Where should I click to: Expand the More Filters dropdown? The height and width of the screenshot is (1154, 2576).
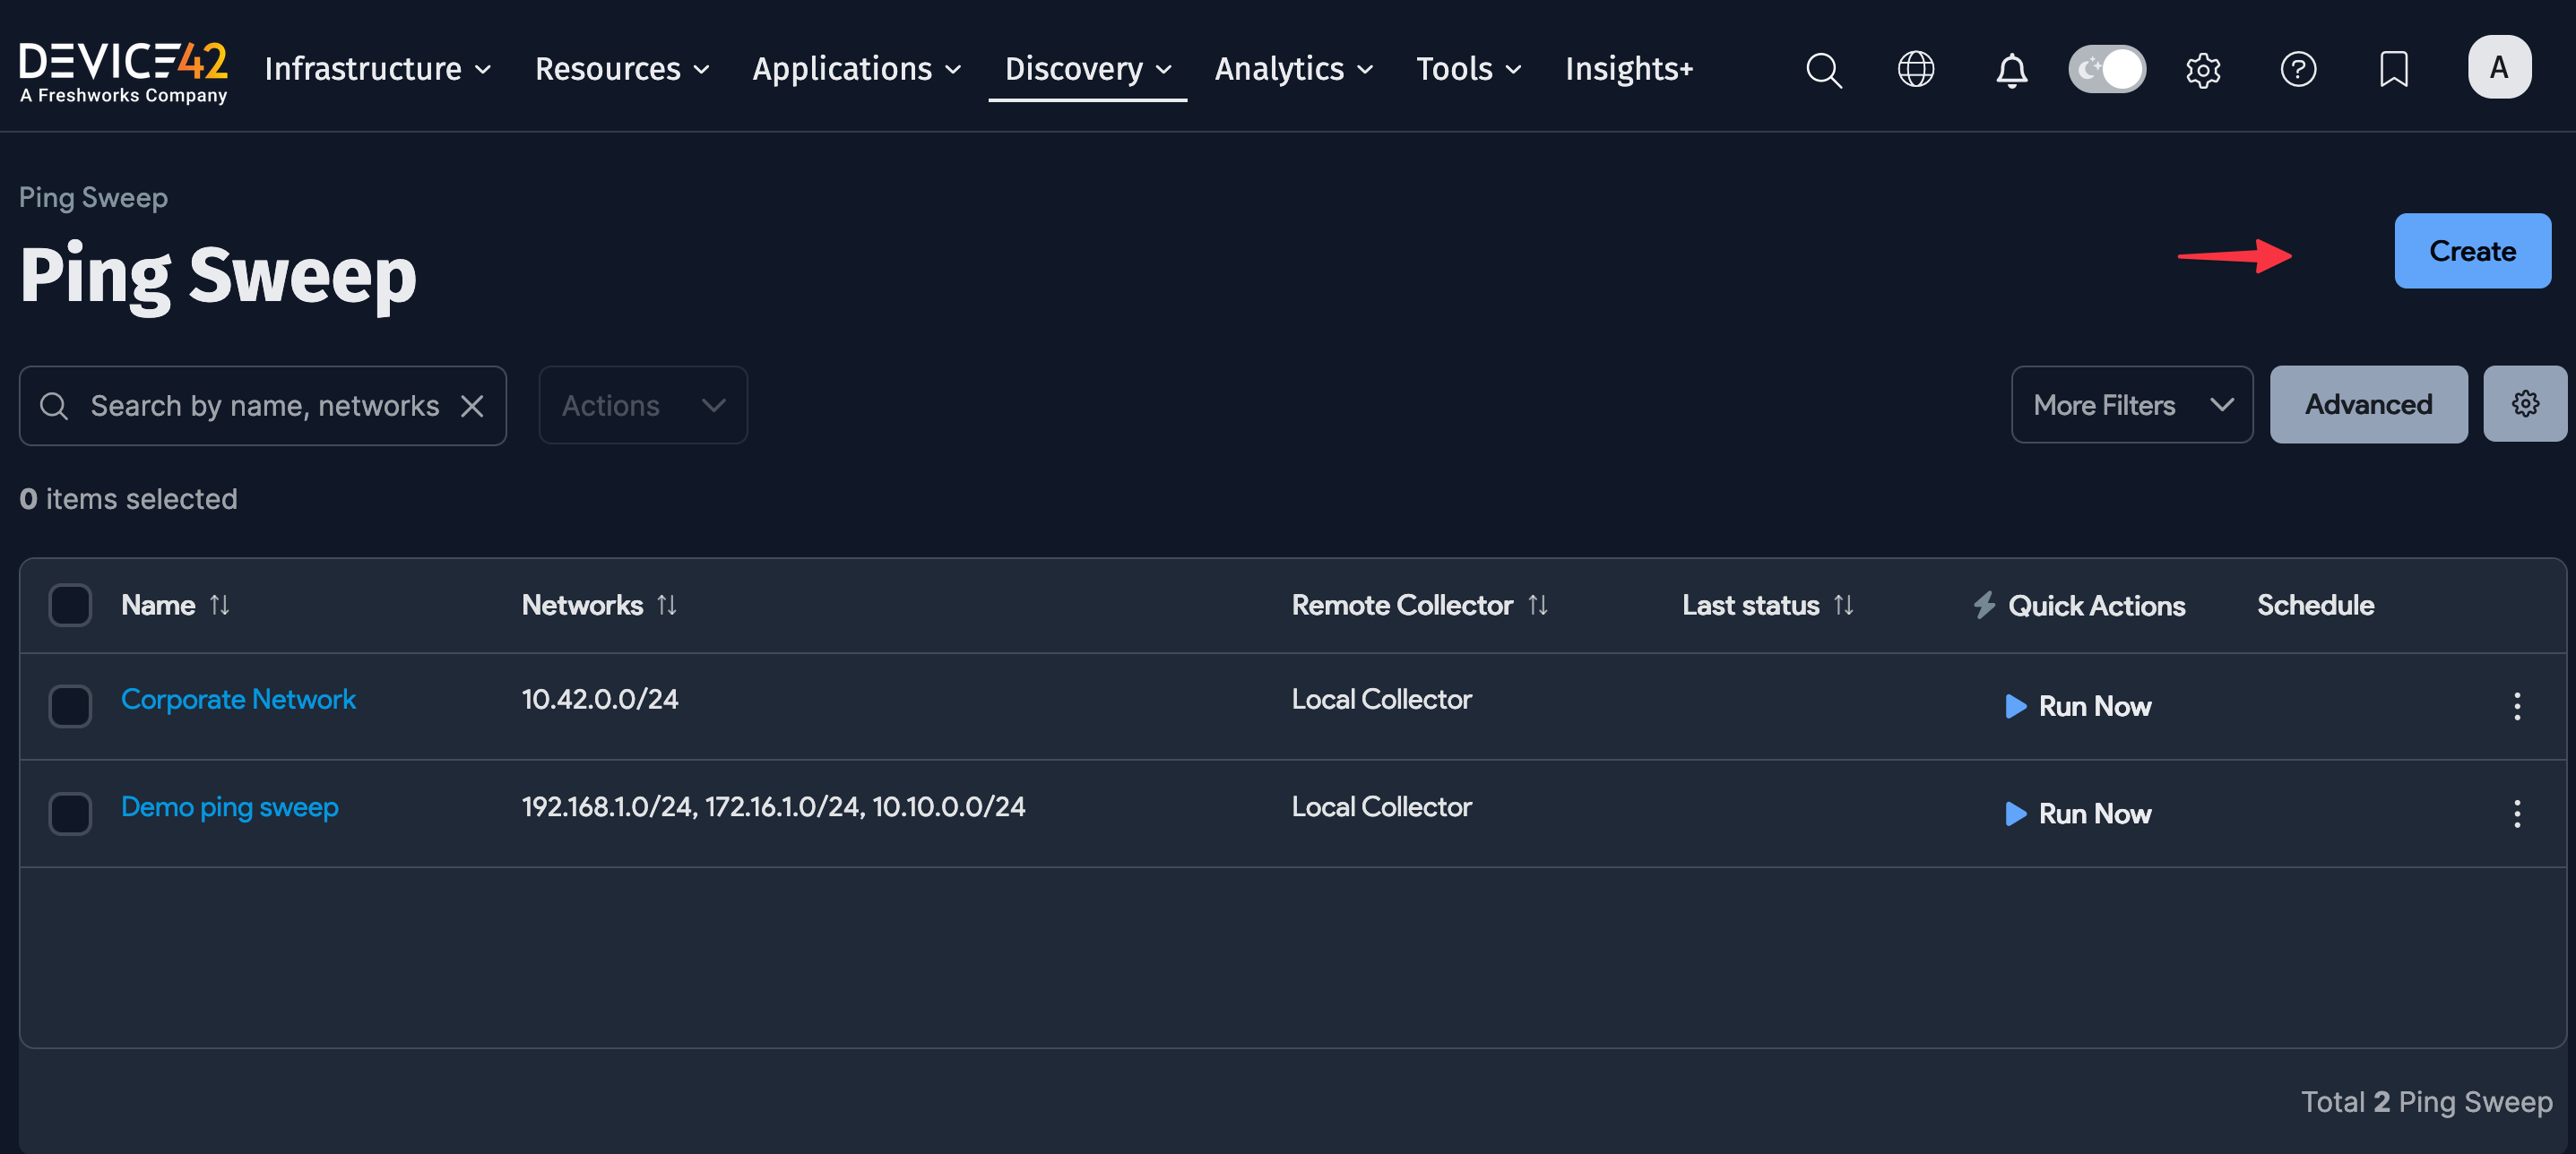2131,405
